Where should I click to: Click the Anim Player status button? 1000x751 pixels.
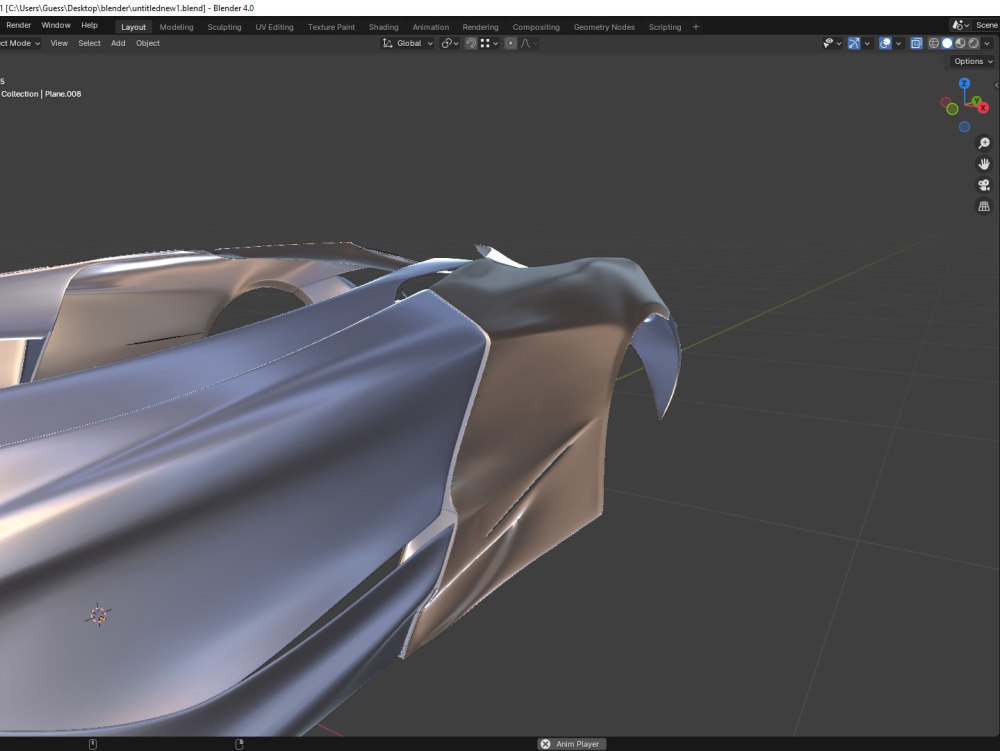tap(571, 744)
